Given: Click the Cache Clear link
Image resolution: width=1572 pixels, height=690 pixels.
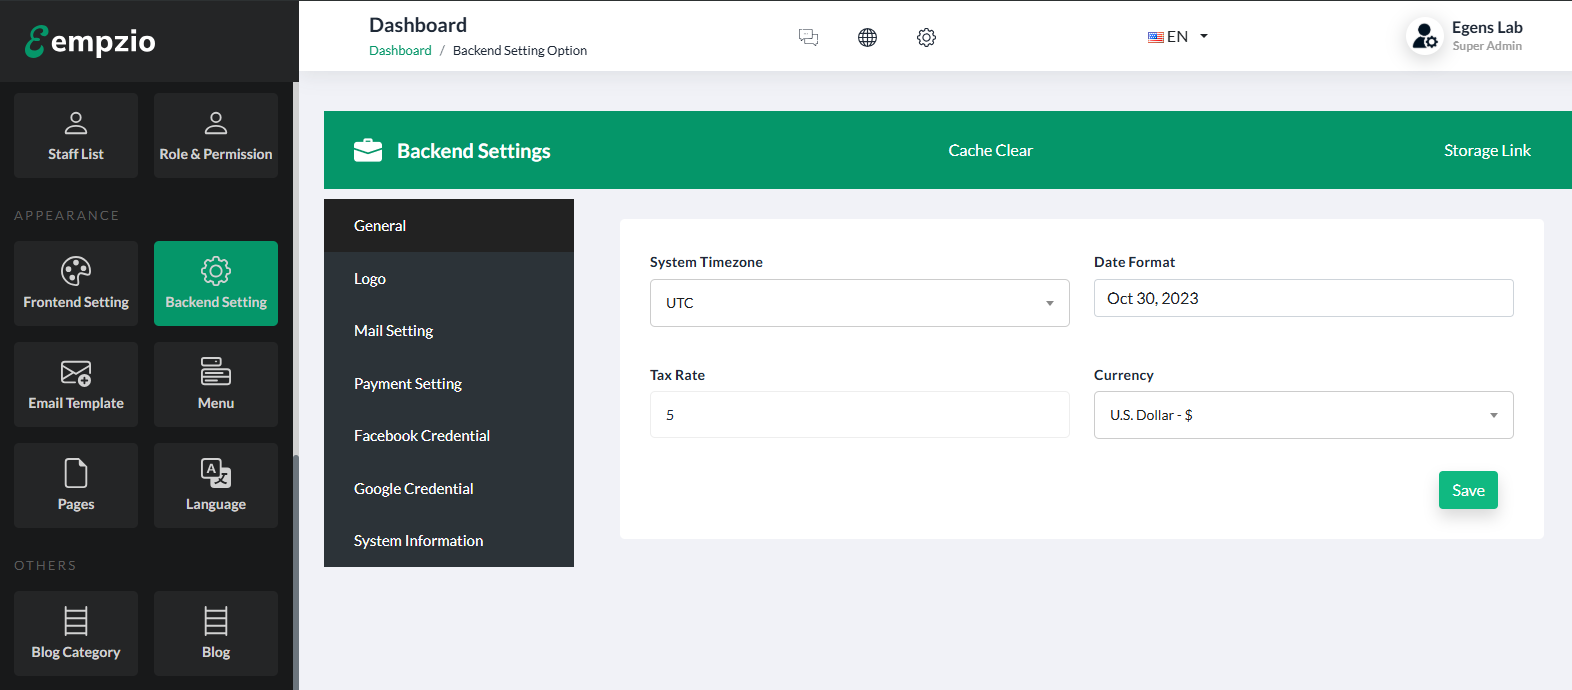Looking at the screenshot, I should [990, 150].
